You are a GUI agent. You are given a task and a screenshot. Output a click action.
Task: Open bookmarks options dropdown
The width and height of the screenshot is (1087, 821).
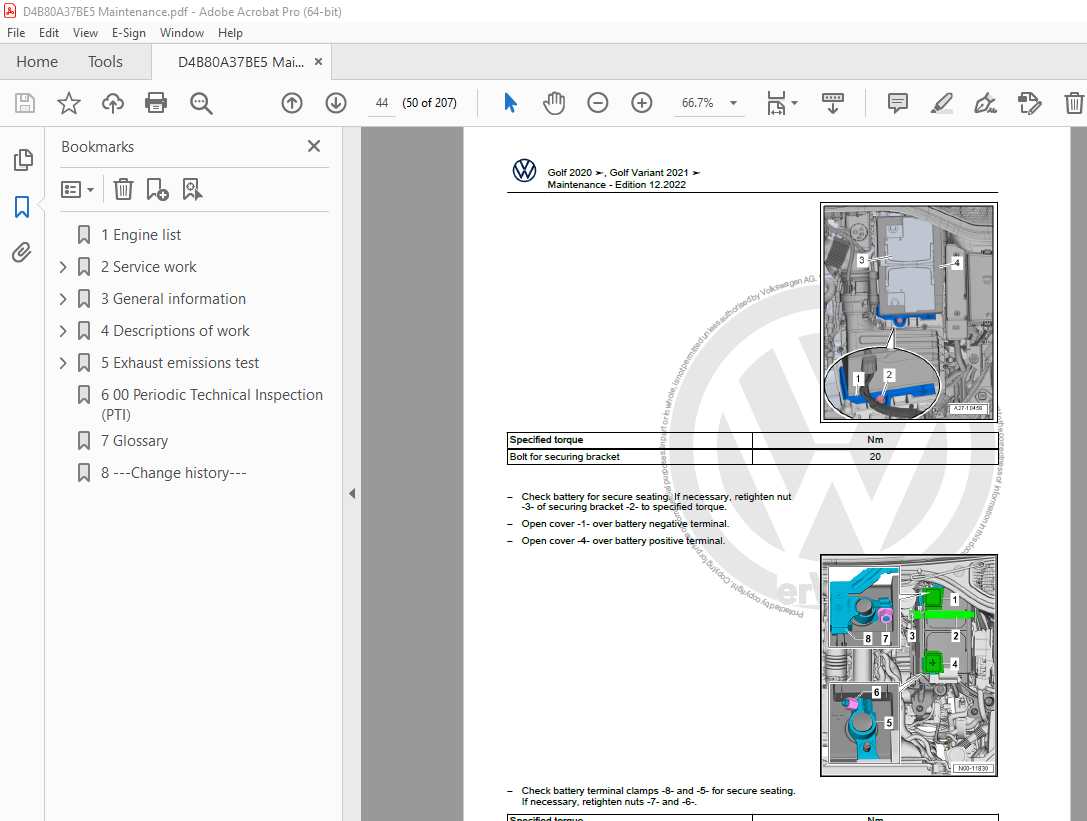[x=78, y=189]
